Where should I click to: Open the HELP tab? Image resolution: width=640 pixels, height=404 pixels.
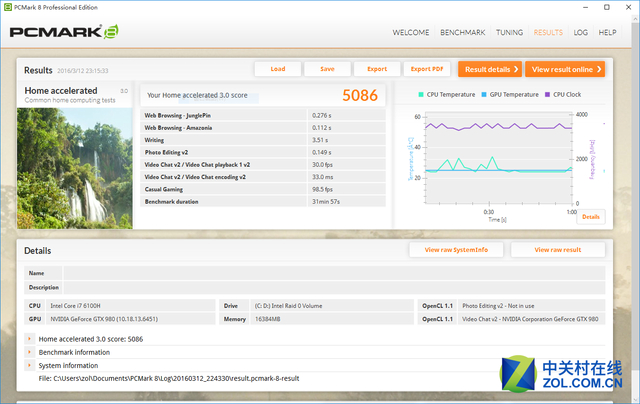tap(607, 32)
